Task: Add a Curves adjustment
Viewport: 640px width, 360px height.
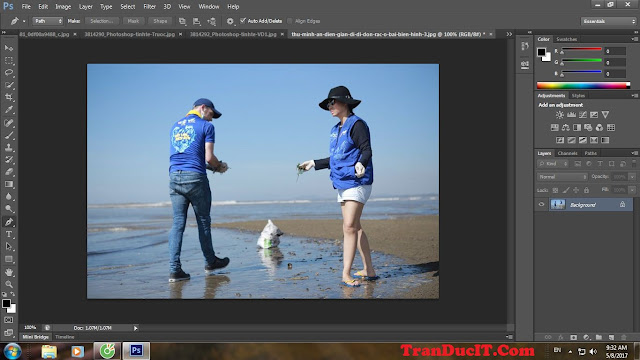Action: pos(583,115)
